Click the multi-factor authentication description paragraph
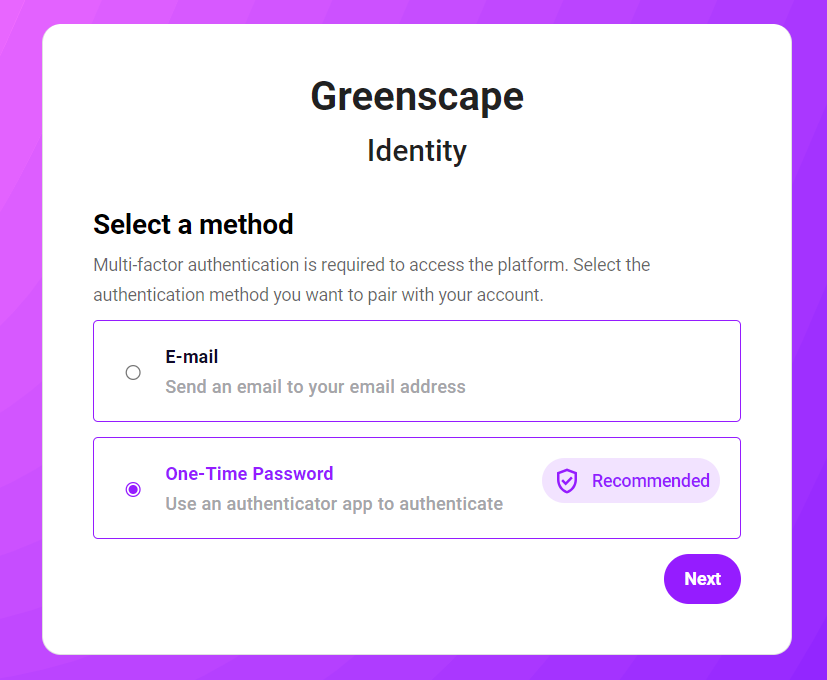 371,280
